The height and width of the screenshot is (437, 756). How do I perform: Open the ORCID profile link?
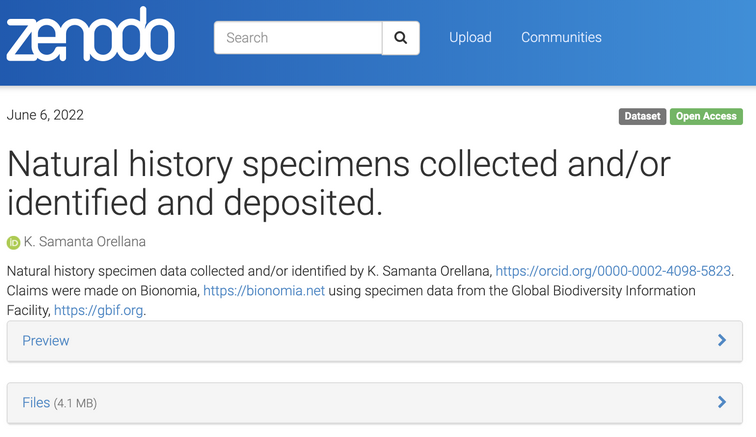click(614, 271)
